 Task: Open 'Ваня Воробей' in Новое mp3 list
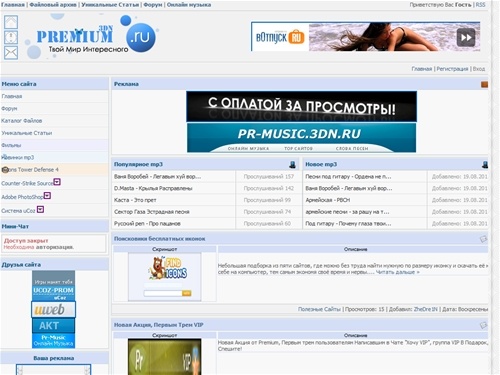point(349,188)
